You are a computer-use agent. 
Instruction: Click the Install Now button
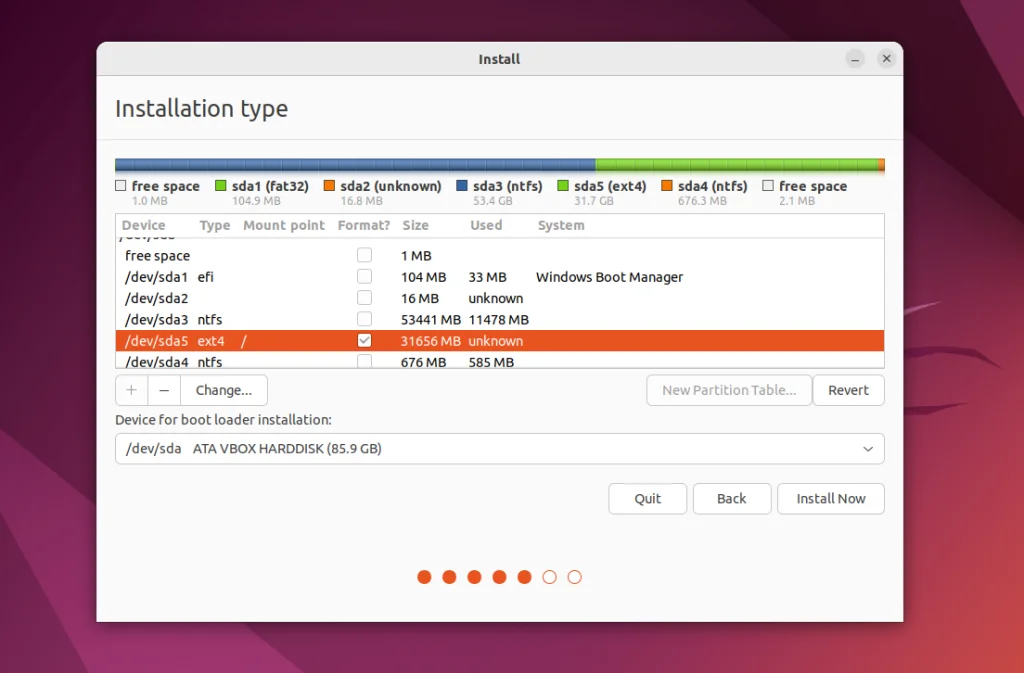[830, 498]
